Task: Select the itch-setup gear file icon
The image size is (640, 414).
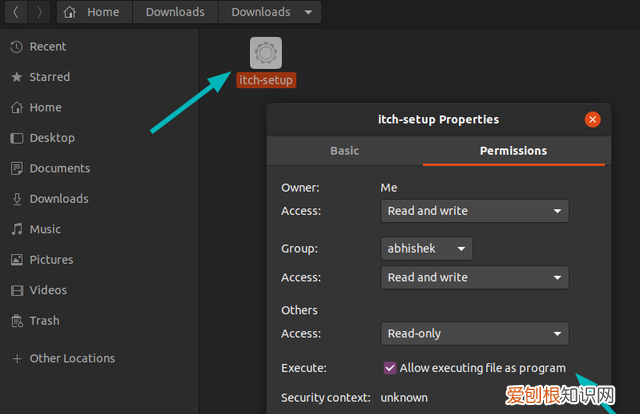Action: tap(266, 53)
